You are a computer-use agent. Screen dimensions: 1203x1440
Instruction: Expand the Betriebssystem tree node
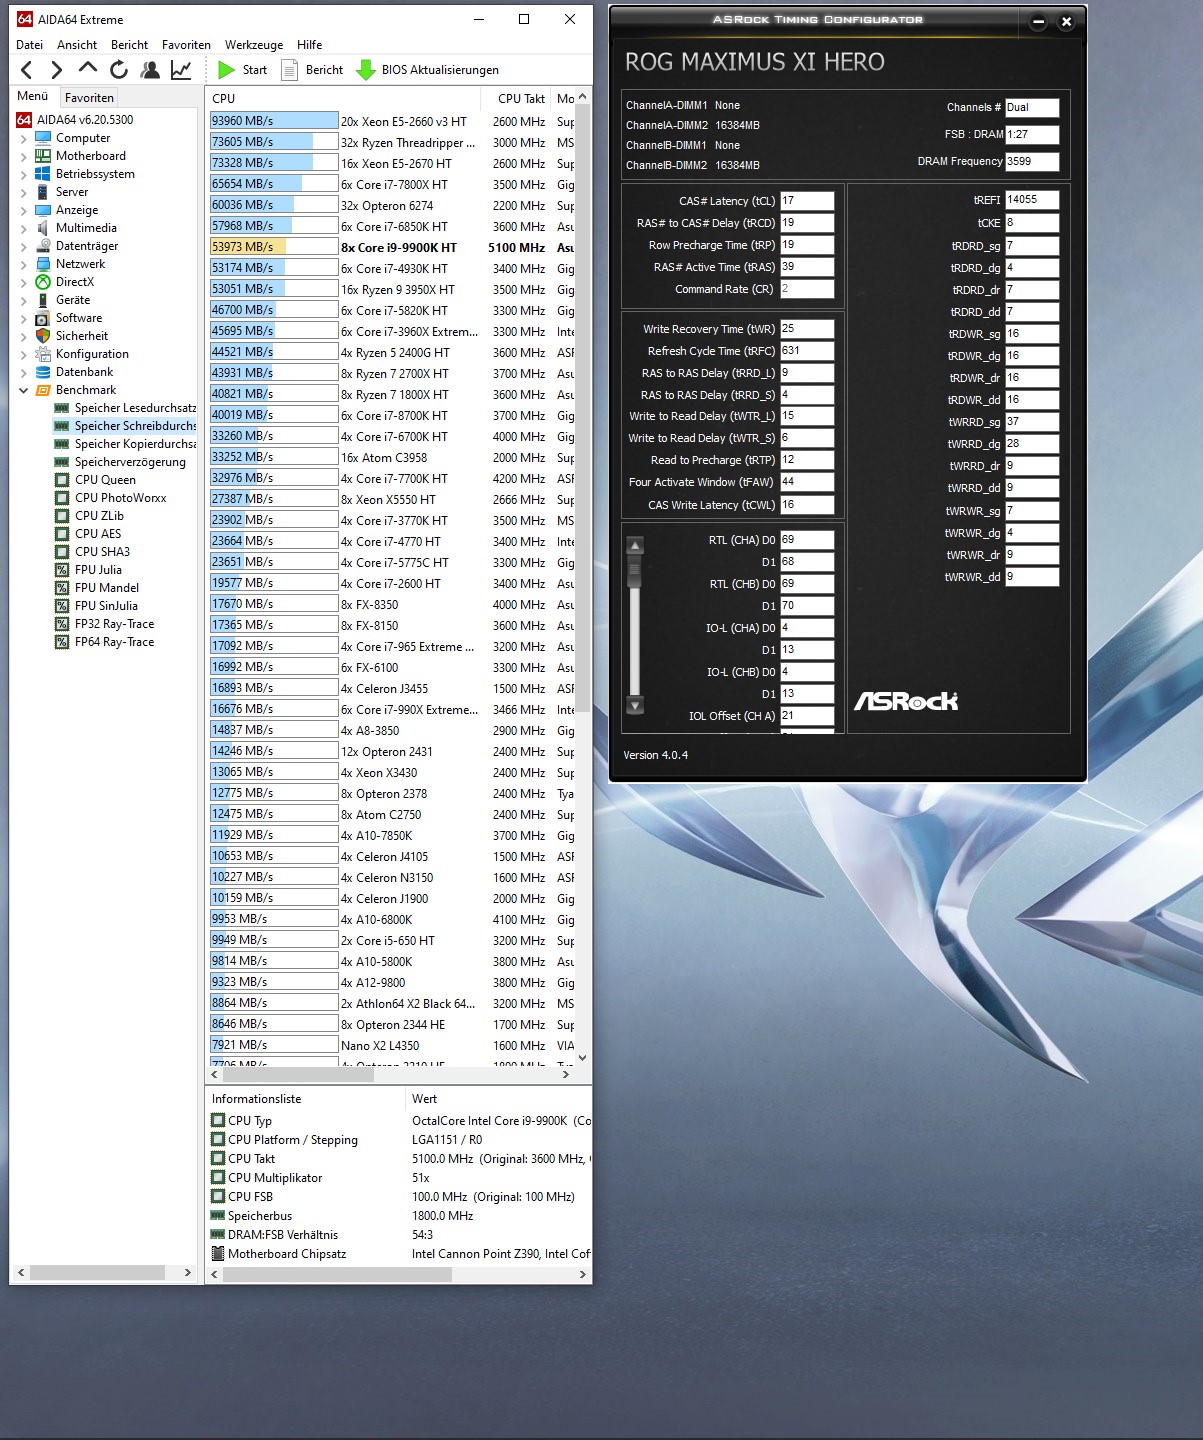(24, 174)
